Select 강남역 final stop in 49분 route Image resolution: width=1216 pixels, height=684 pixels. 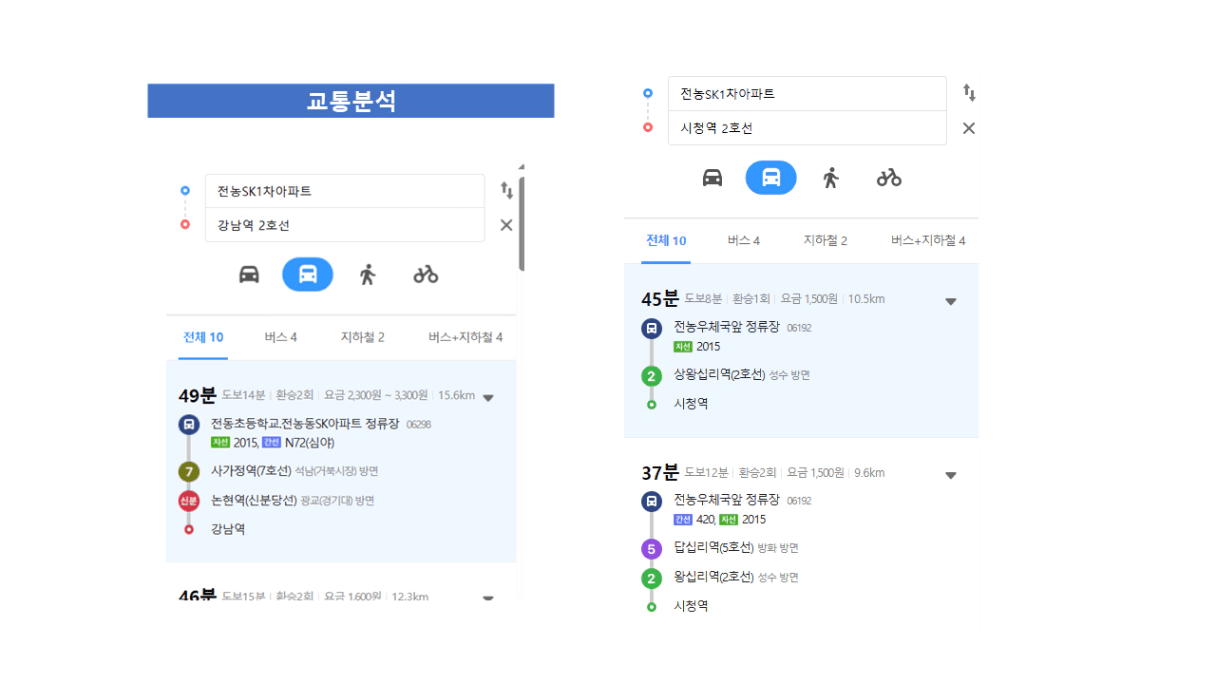(x=228, y=530)
